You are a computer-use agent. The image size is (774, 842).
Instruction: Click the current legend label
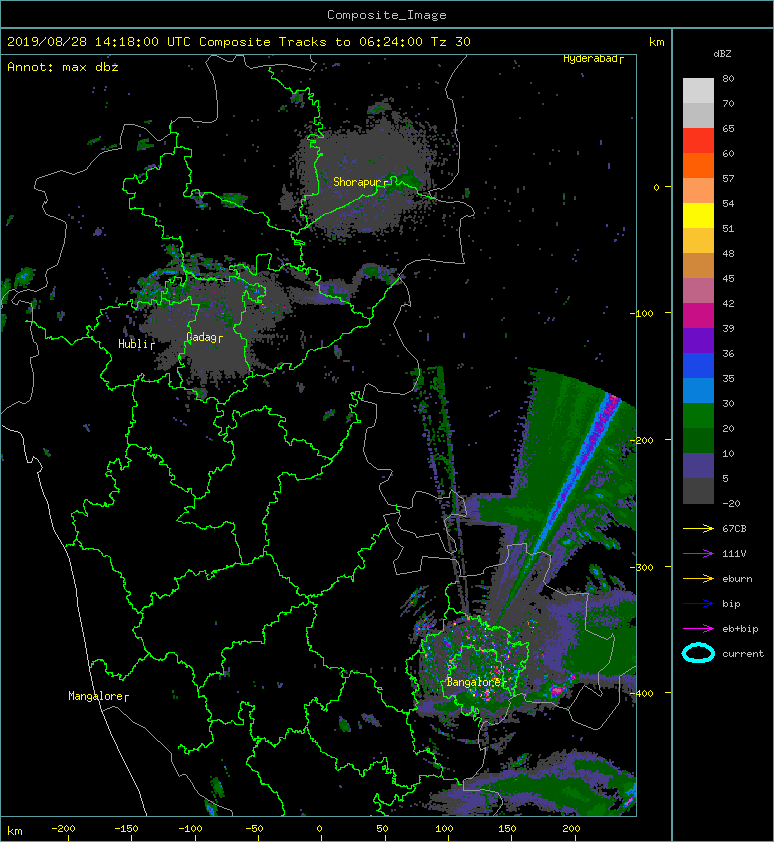(743, 654)
